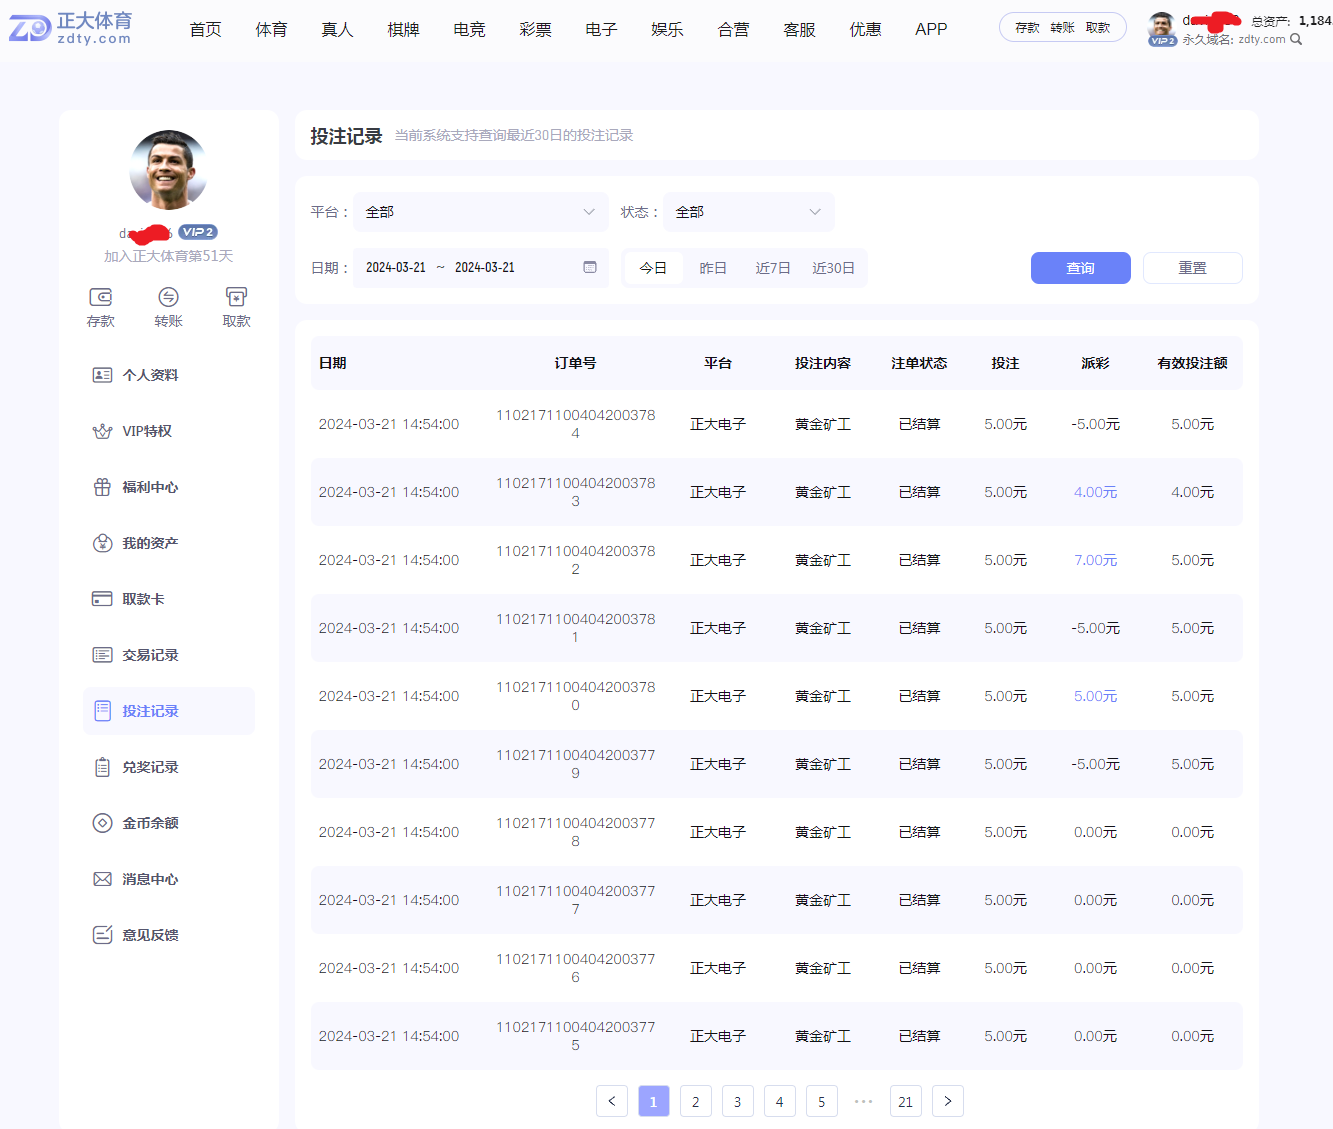Open the APP menu item

point(931,30)
